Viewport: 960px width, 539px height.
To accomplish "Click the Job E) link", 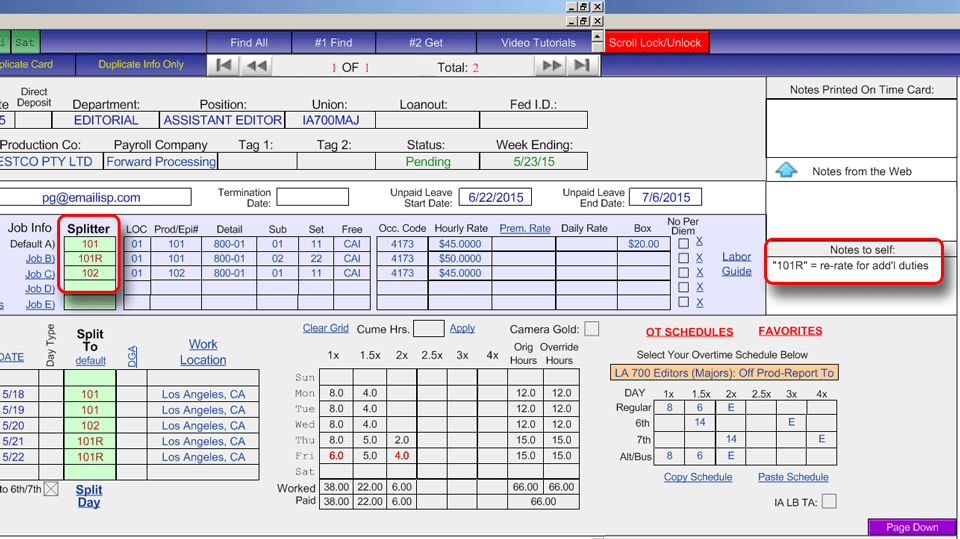I will (x=40, y=304).
